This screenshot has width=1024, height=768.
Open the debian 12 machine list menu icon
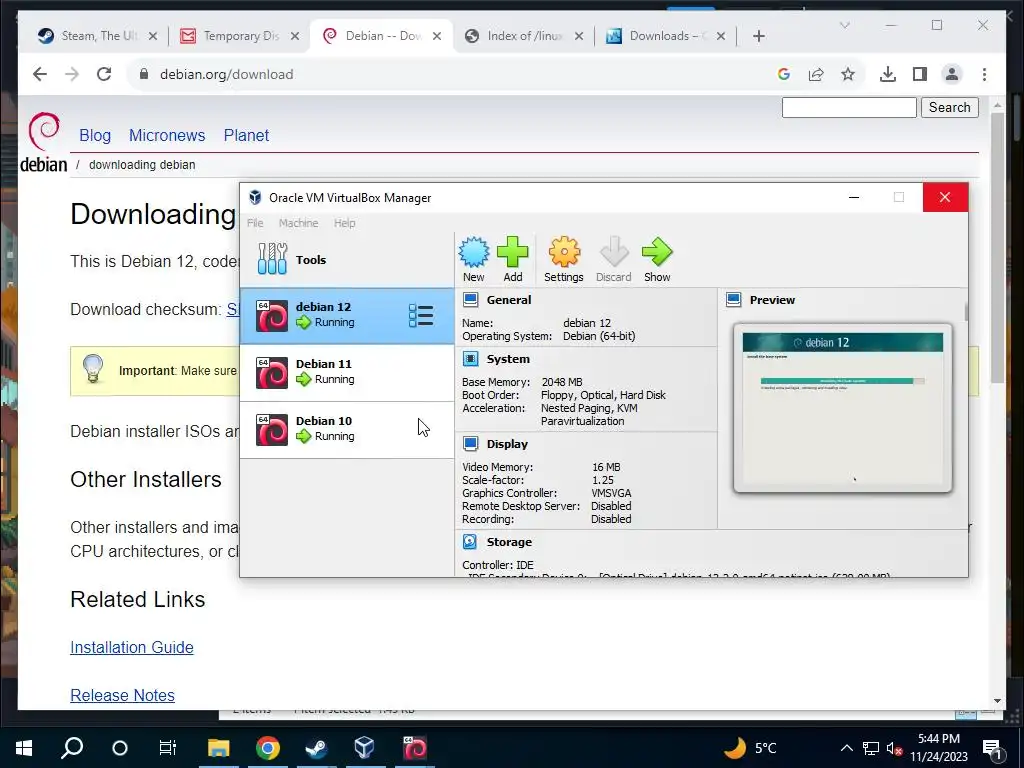(x=421, y=315)
